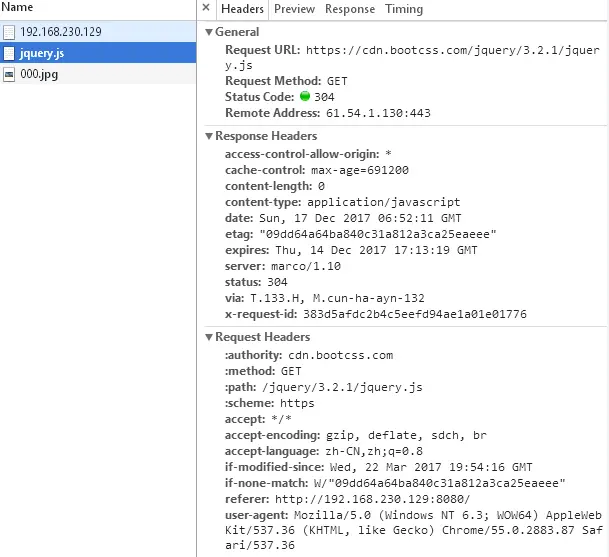The image size is (609, 557).
Task: Click the :path /jquery/3.2.1/jquery.js value
Action: pyautogui.click(x=342, y=387)
